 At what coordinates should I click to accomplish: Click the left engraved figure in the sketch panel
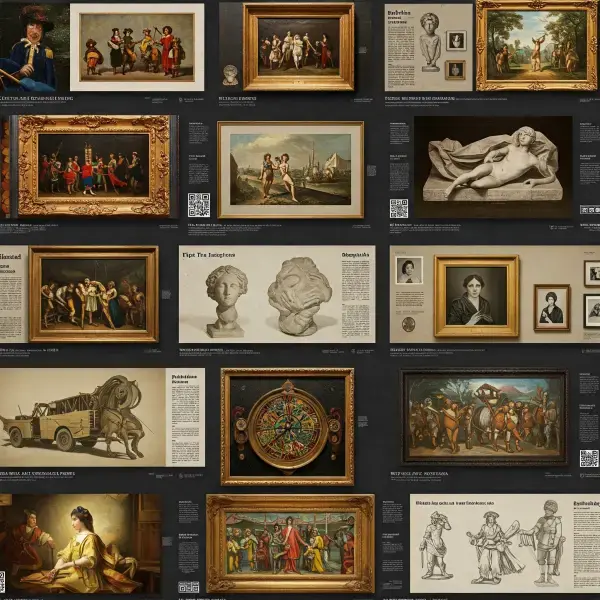point(434,545)
